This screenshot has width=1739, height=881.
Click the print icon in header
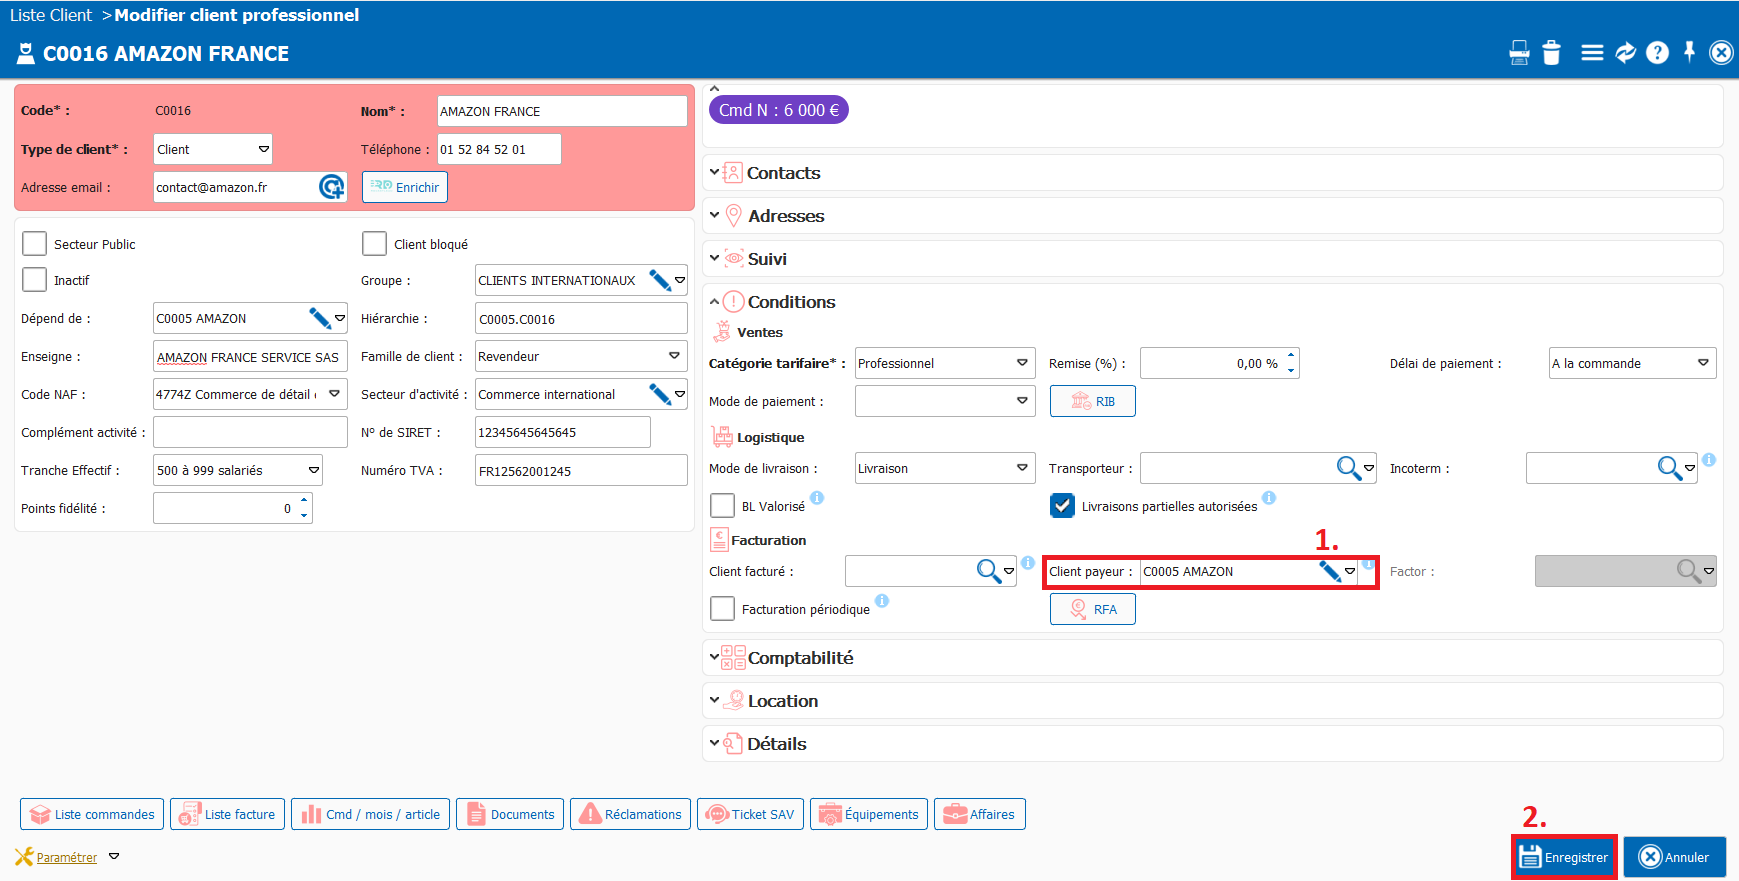click(x=1519, y=53)
